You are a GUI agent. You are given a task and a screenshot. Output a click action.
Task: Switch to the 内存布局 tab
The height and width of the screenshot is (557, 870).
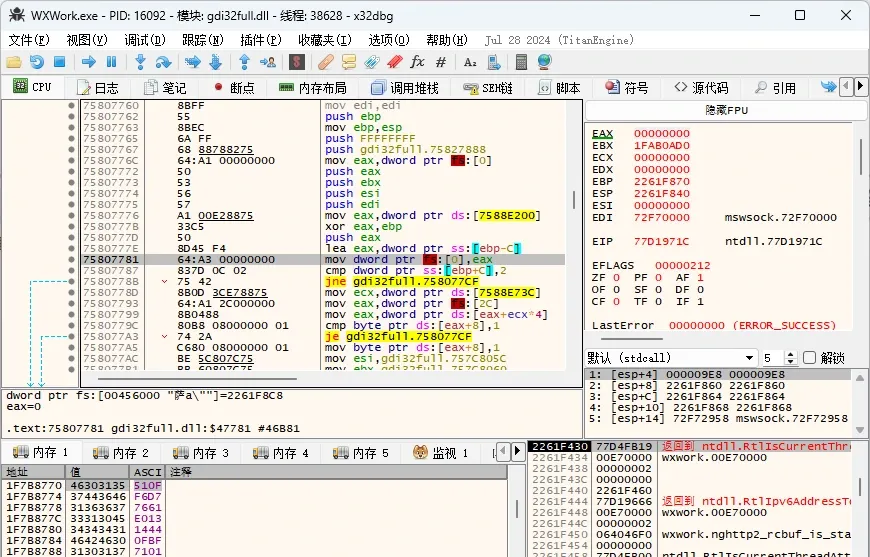312,88
